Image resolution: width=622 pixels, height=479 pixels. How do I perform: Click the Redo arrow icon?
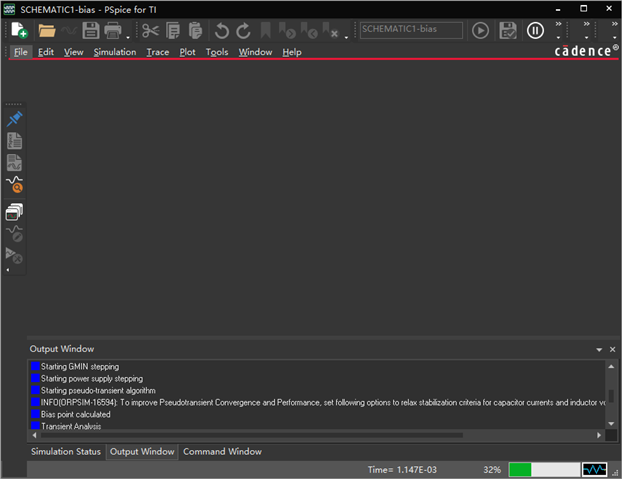(x=244, y=31)
